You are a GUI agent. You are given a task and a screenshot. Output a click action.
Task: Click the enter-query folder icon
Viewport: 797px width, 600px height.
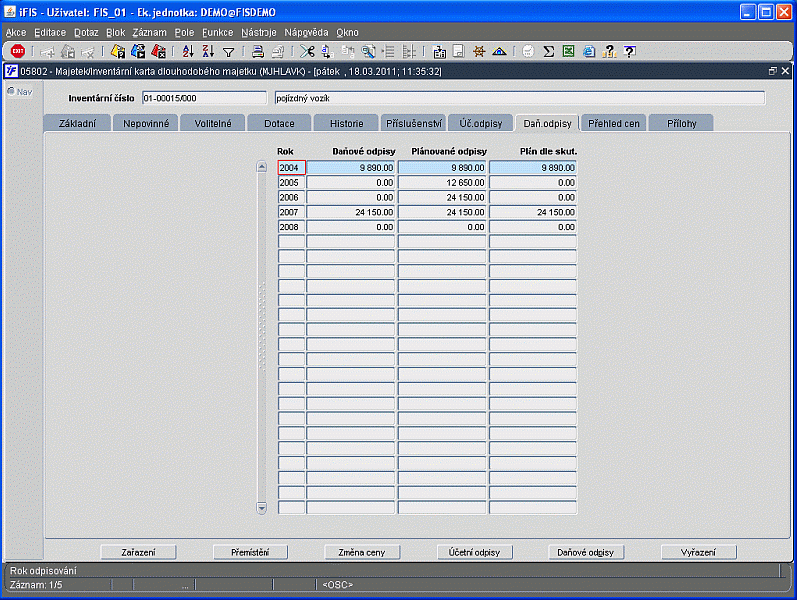click(118, 51)
